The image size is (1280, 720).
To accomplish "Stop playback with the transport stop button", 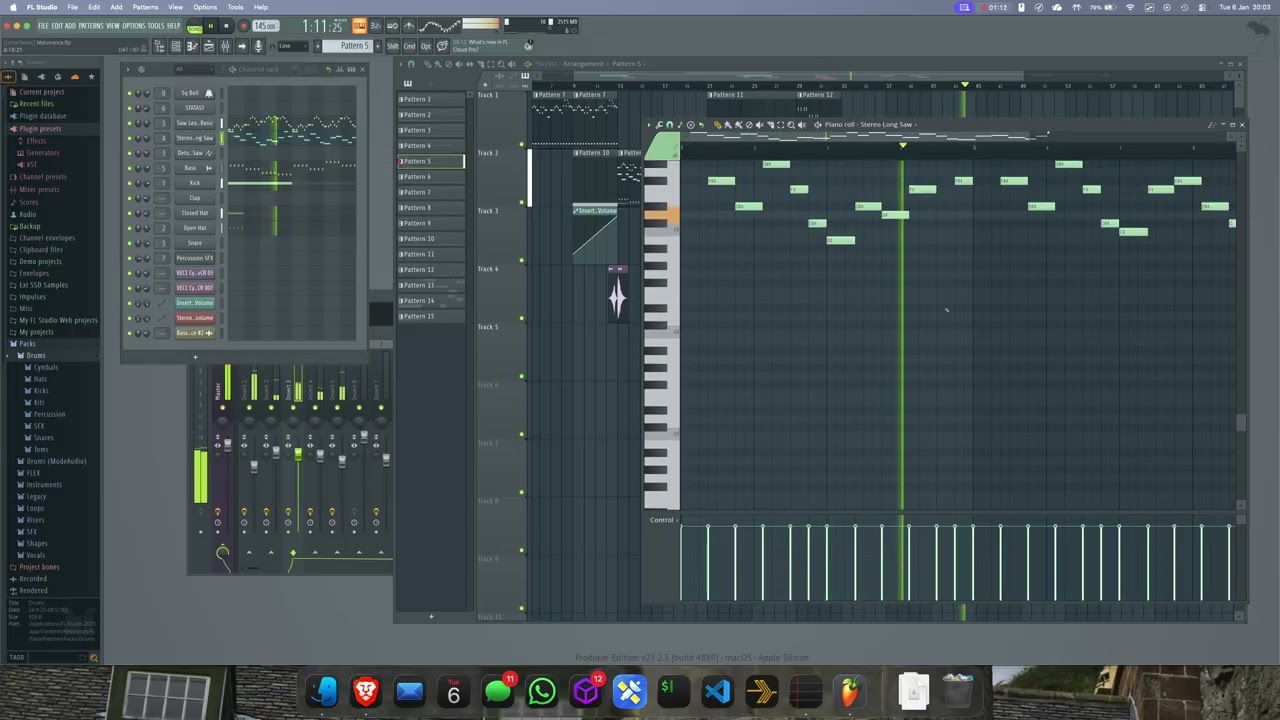I will [x=226, y=26].
